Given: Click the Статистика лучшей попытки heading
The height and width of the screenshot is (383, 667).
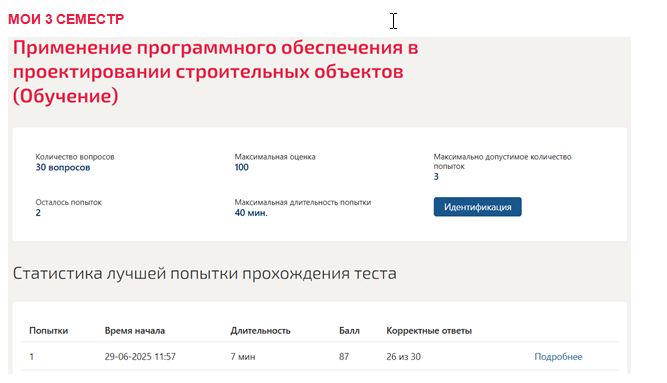Looking at the screenshot, I should [x=205, y=273].
